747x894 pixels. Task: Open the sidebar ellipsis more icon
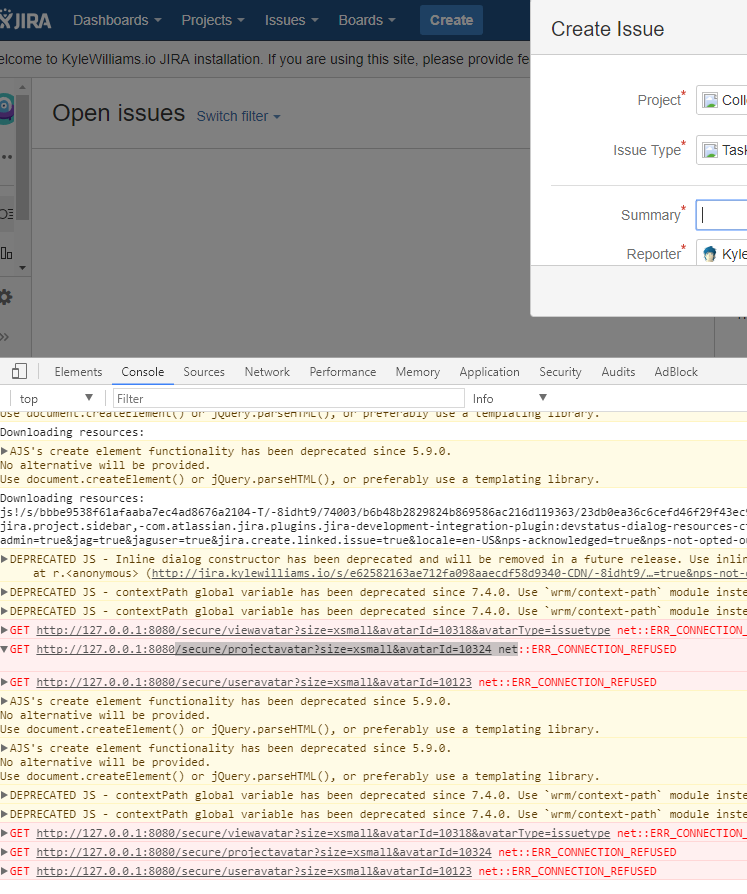(6, 157)
